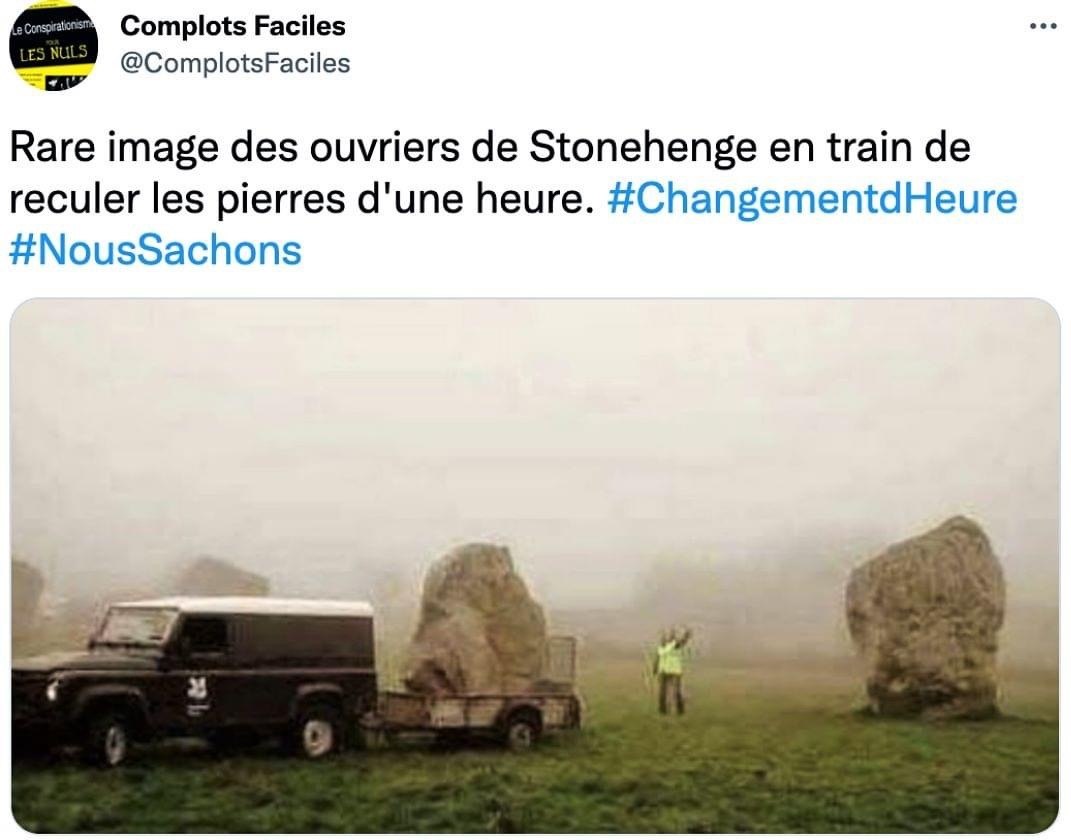Image resolution: width=1071 pixels, height=840 pixels.
Task: Open the #ChangementdHeure hashtag
Action: tap(812, 199)
